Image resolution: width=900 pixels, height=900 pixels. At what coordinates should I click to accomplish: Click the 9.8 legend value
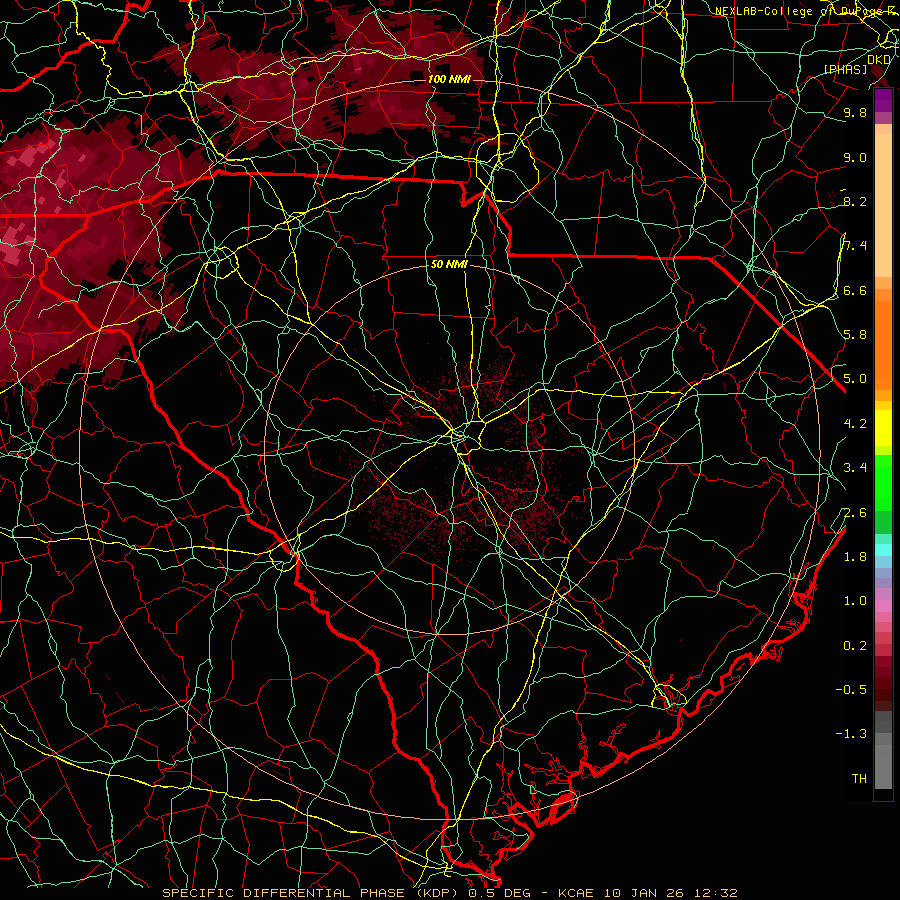click(x=855, y=112)
